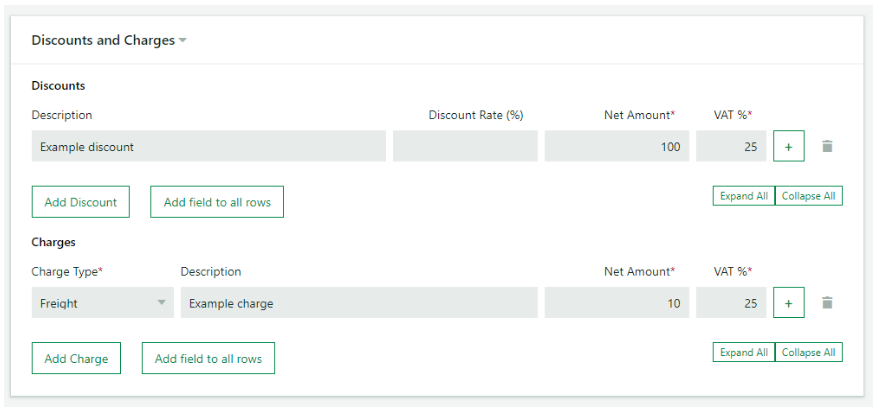The width and height of the screenshot is (880, 408).
Task: Collapse All rows in the Discounts section
Action: coord(809,196)
